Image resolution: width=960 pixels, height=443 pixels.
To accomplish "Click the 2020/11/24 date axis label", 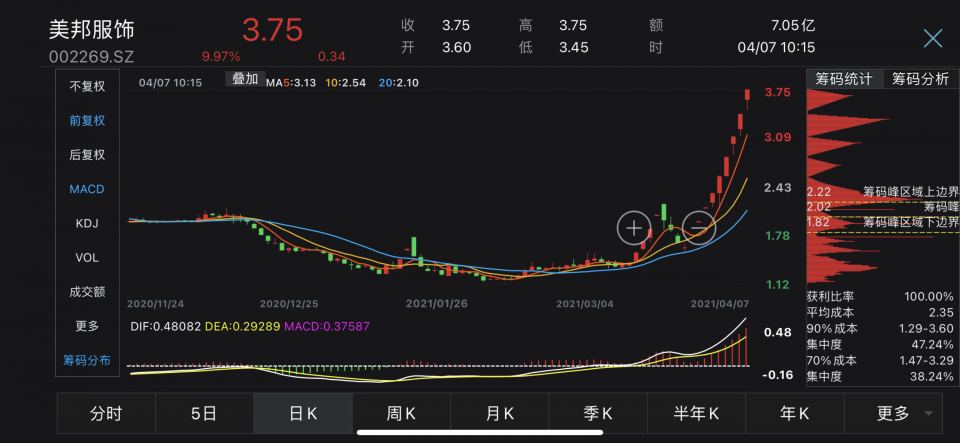I will pos(154,303).
